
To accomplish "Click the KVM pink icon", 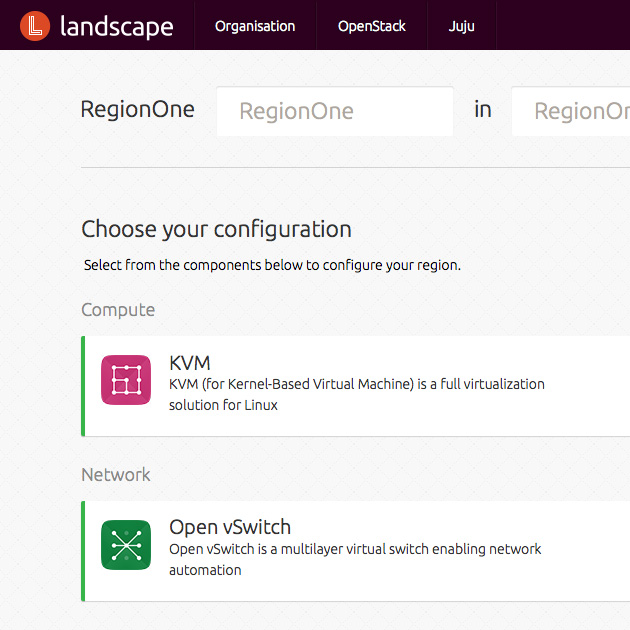I will (x=126, y=380).
